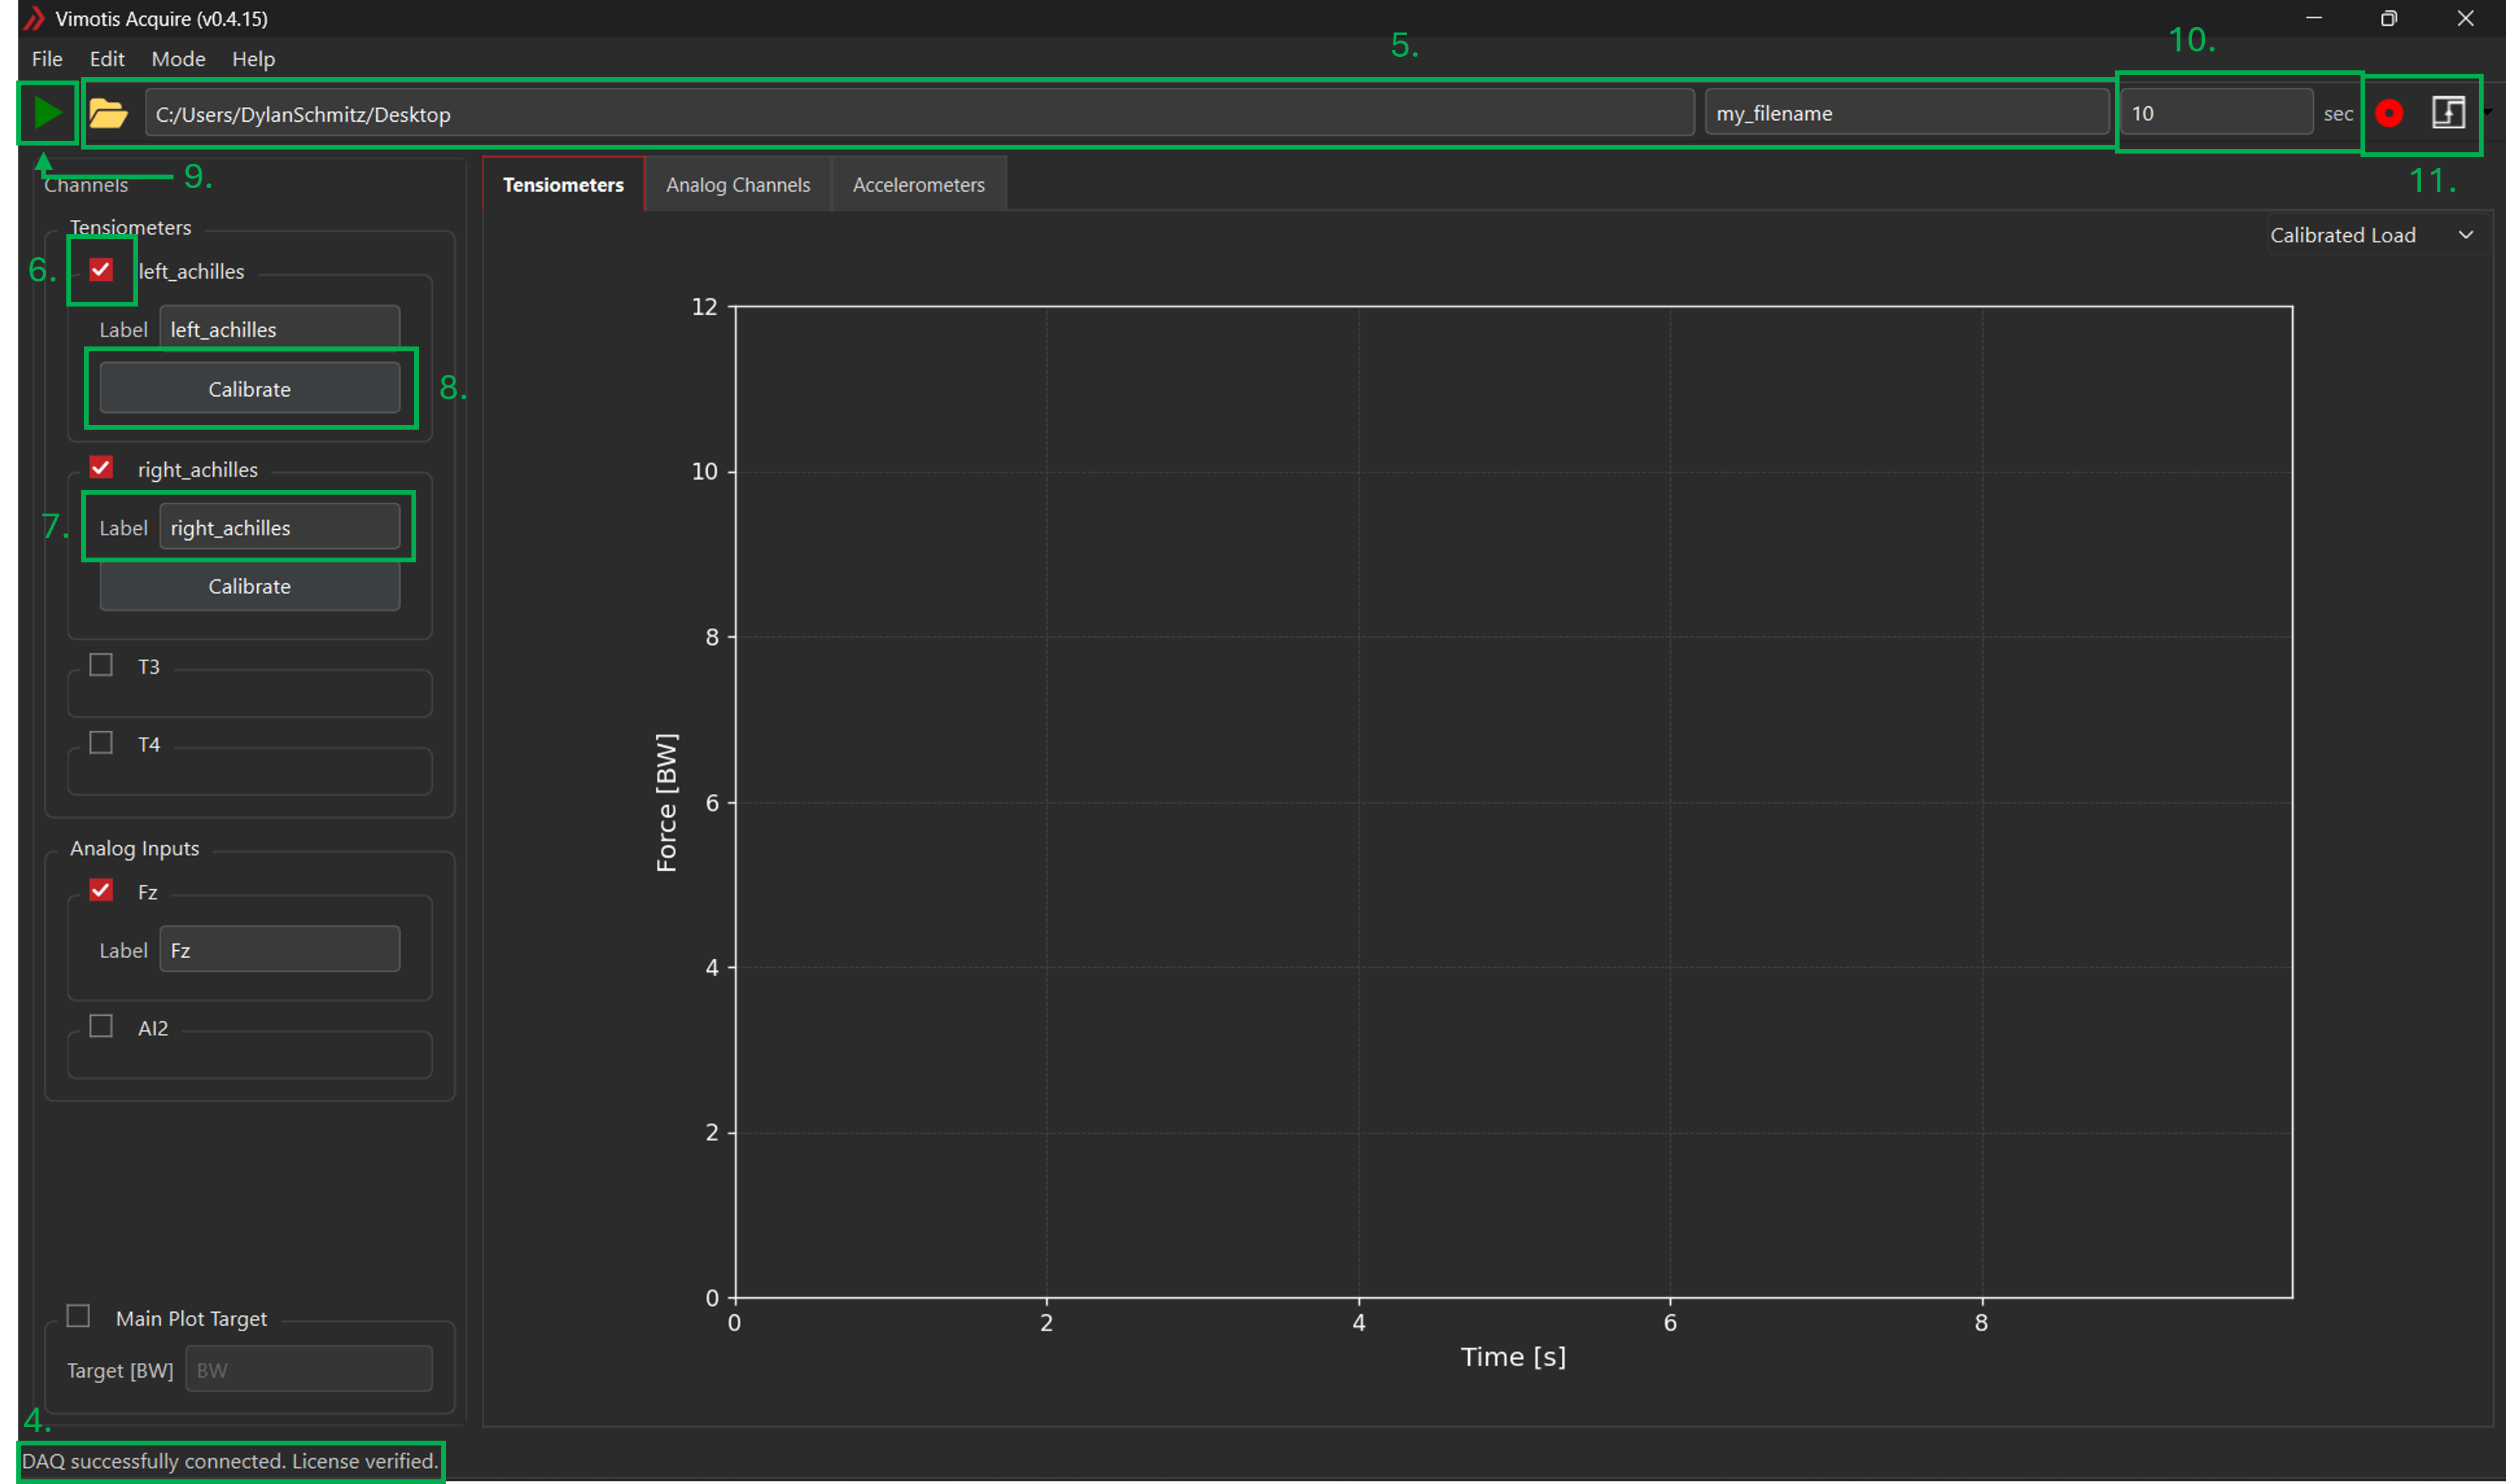Click the recording duration seconds field
Screen dimensions: 2506x1484
pyautogui.click(x=2216, y=113)
